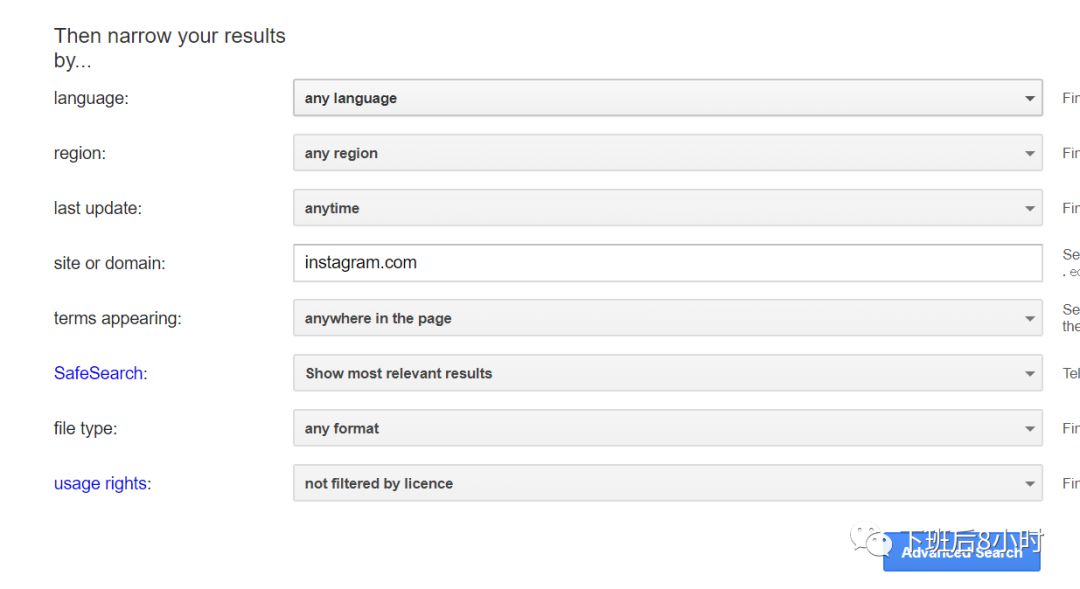Click the 'file type:' label

click(85, 428)
